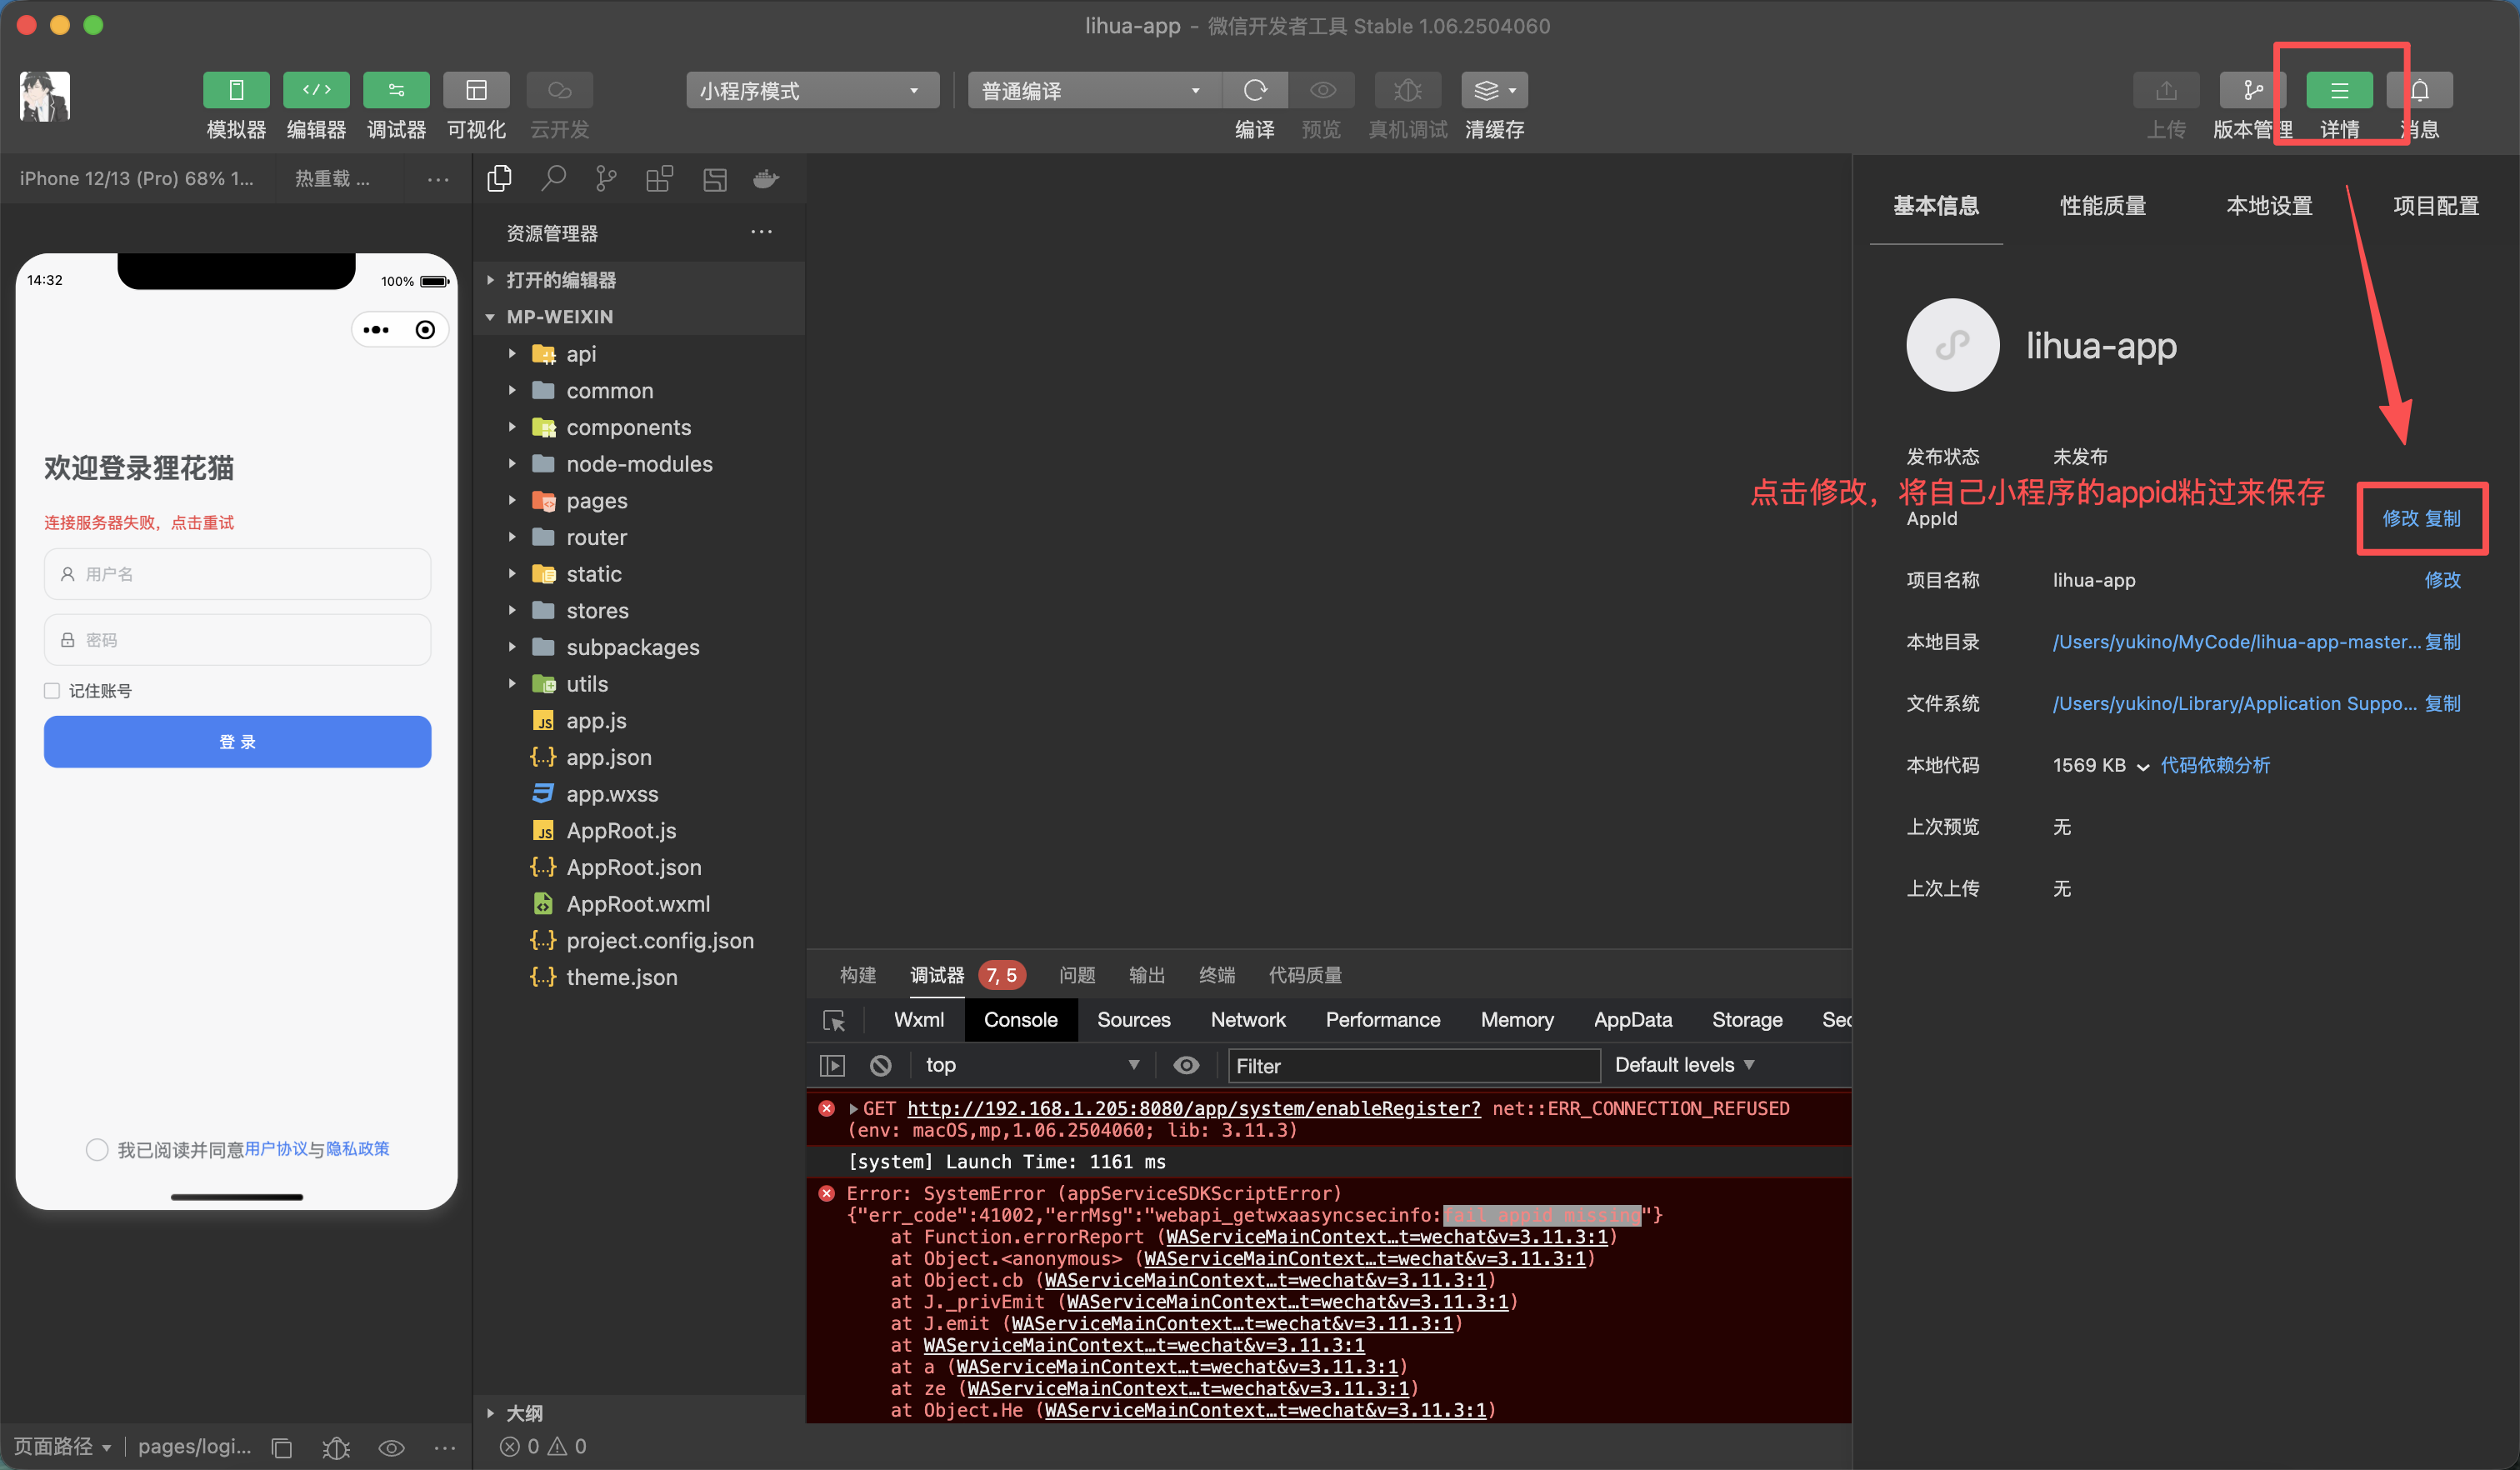Image resolution: width=2520 pixels, height=1470 pixels.
Task: Check the 记住账号 remember account checkbox
Action: (x=52, y=691)
